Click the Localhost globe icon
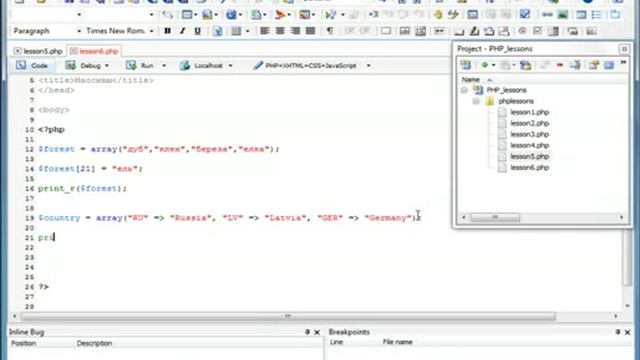 185,65
